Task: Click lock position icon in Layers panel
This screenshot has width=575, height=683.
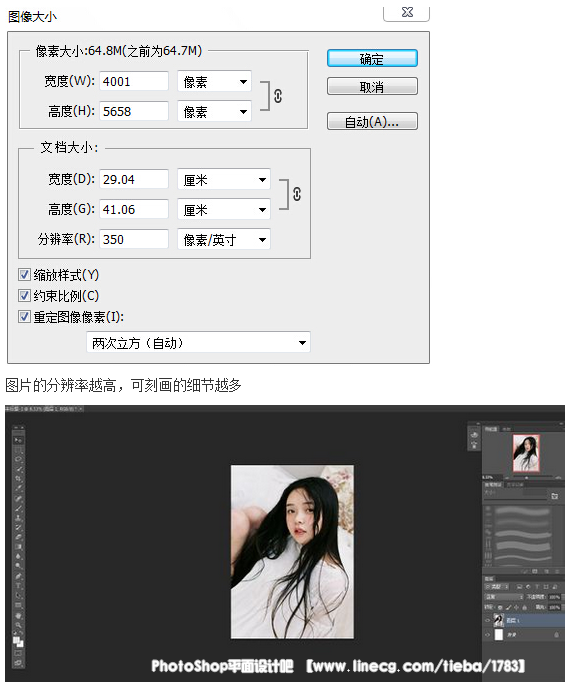Action: coord(516,607)
